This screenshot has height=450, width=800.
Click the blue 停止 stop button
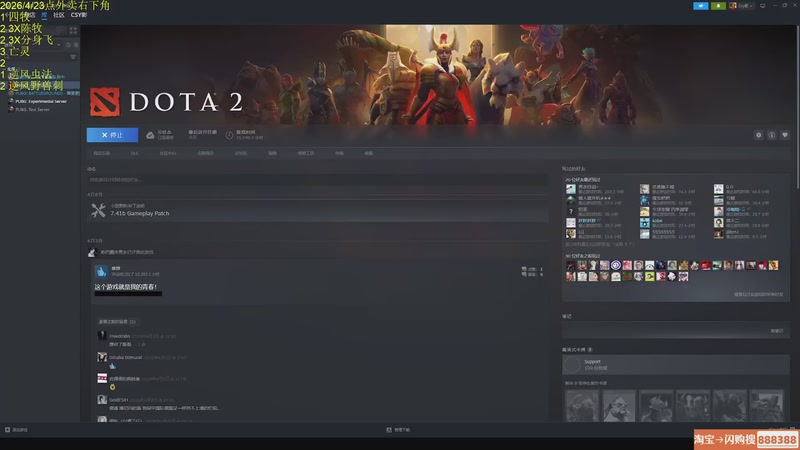pyautogui.click(x=112, y=135)
